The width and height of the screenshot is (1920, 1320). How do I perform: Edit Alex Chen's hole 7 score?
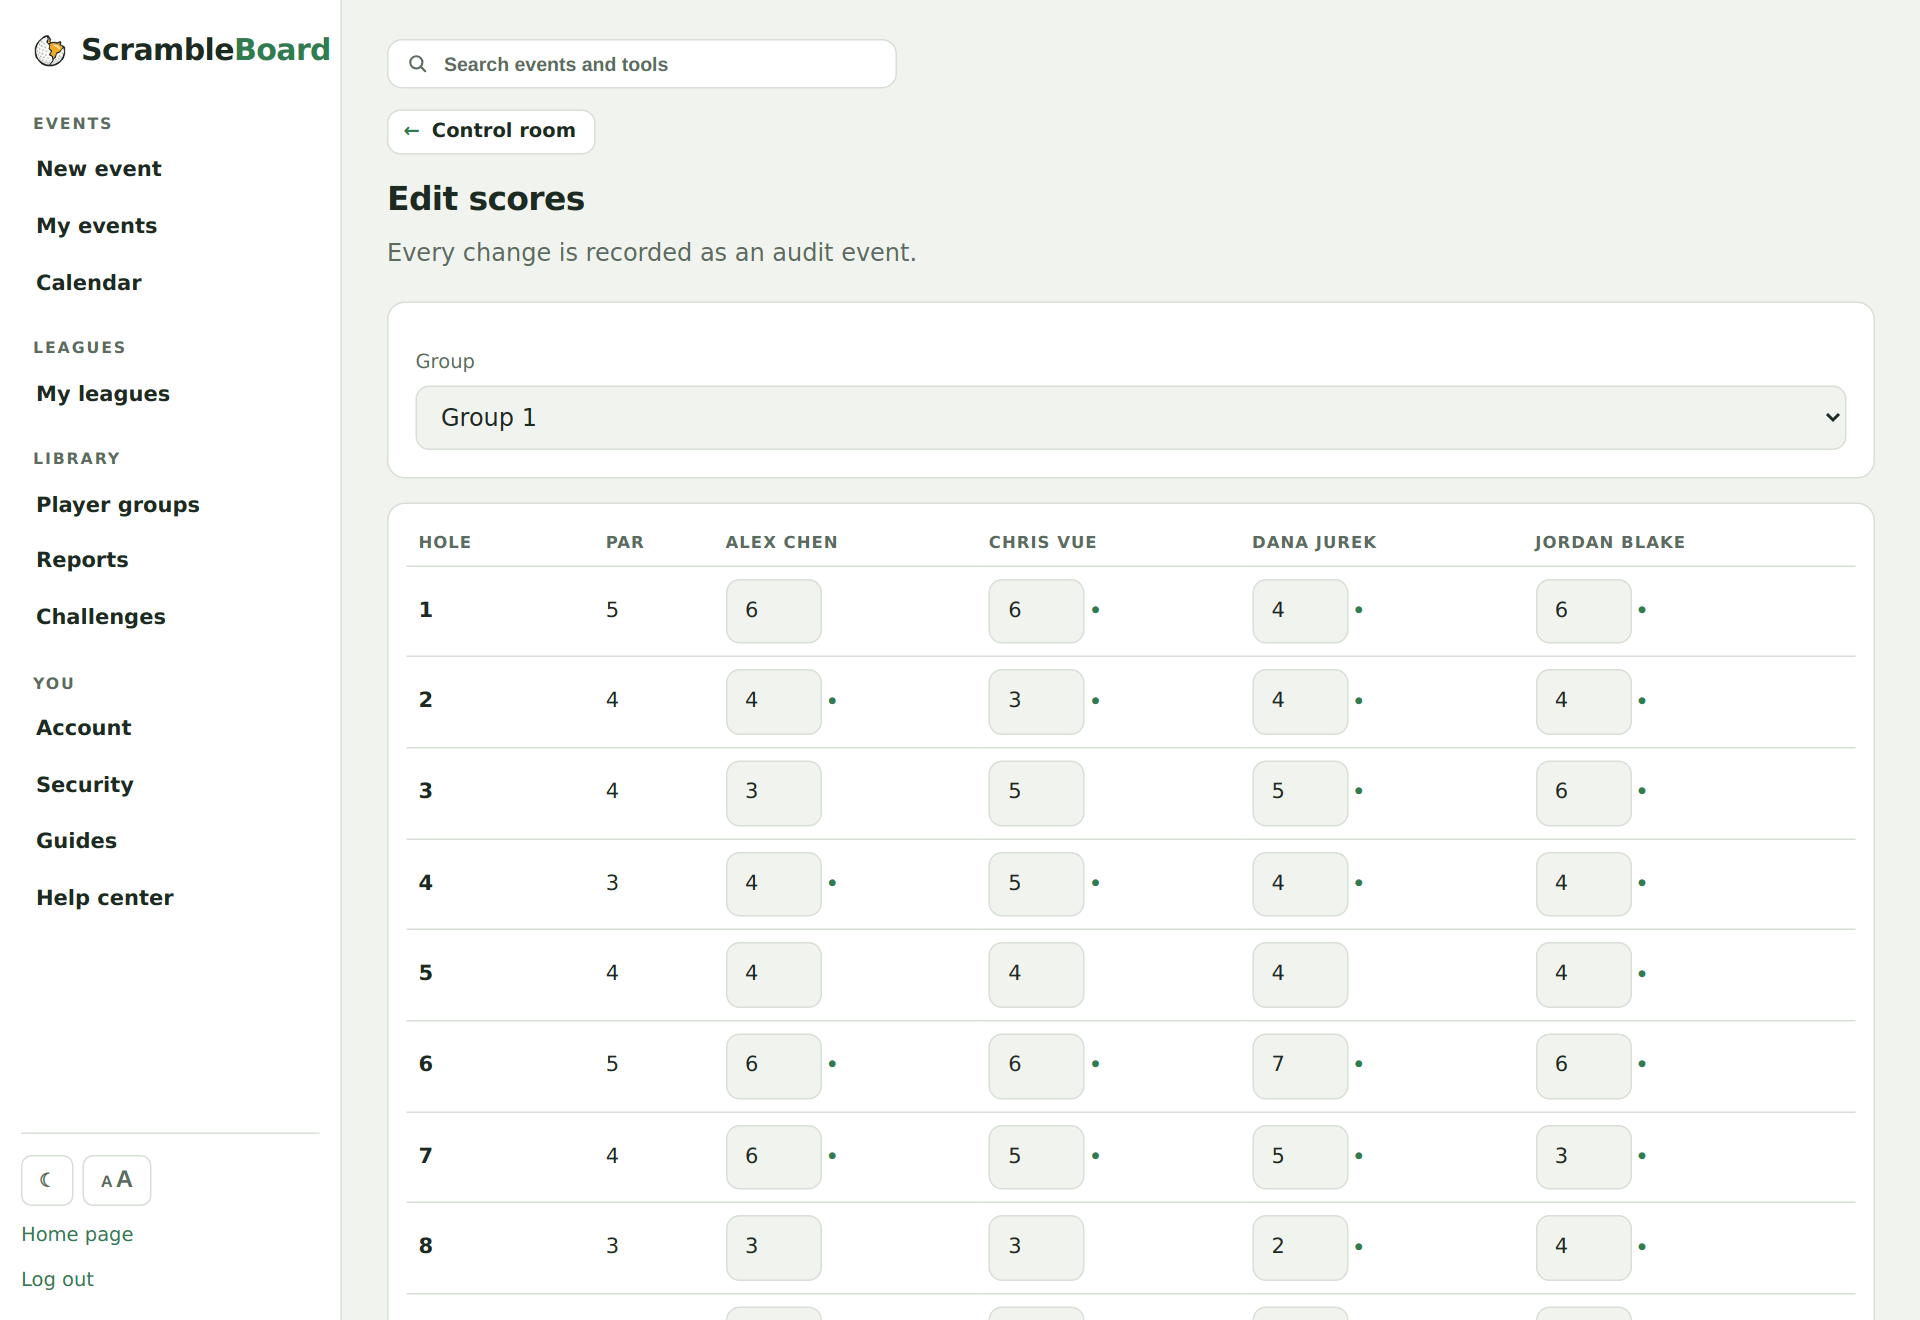(773, 1157)
